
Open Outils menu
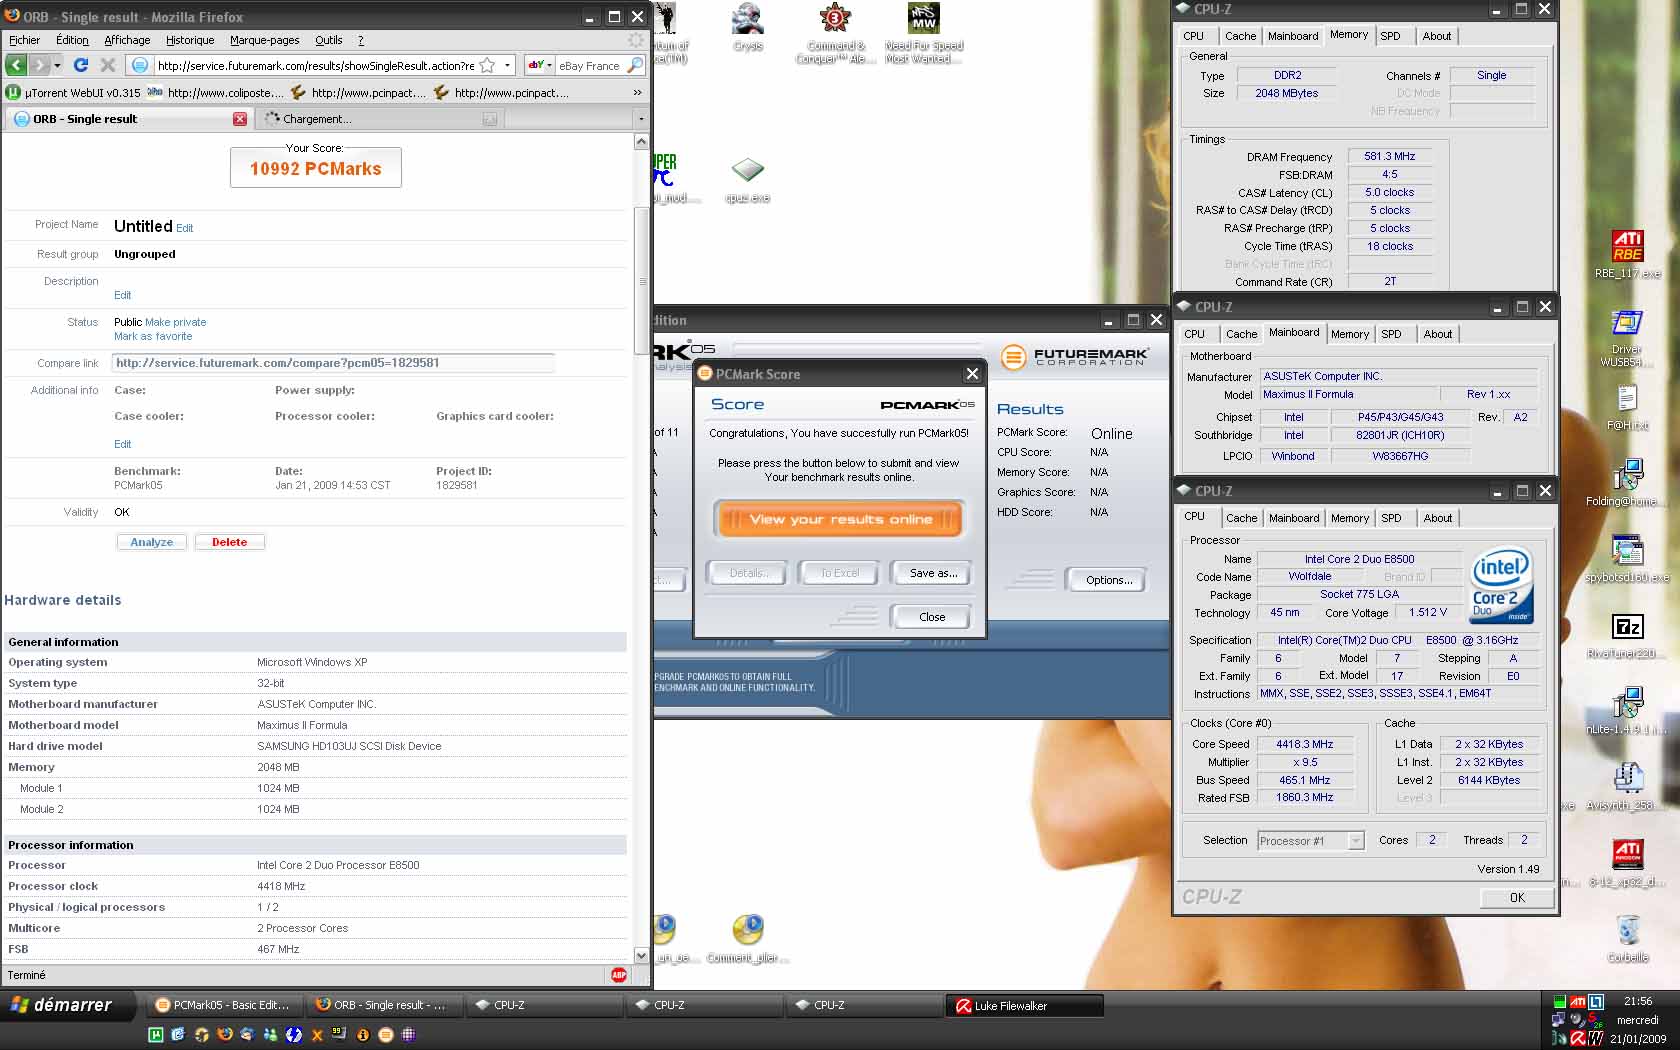point(328,40)
